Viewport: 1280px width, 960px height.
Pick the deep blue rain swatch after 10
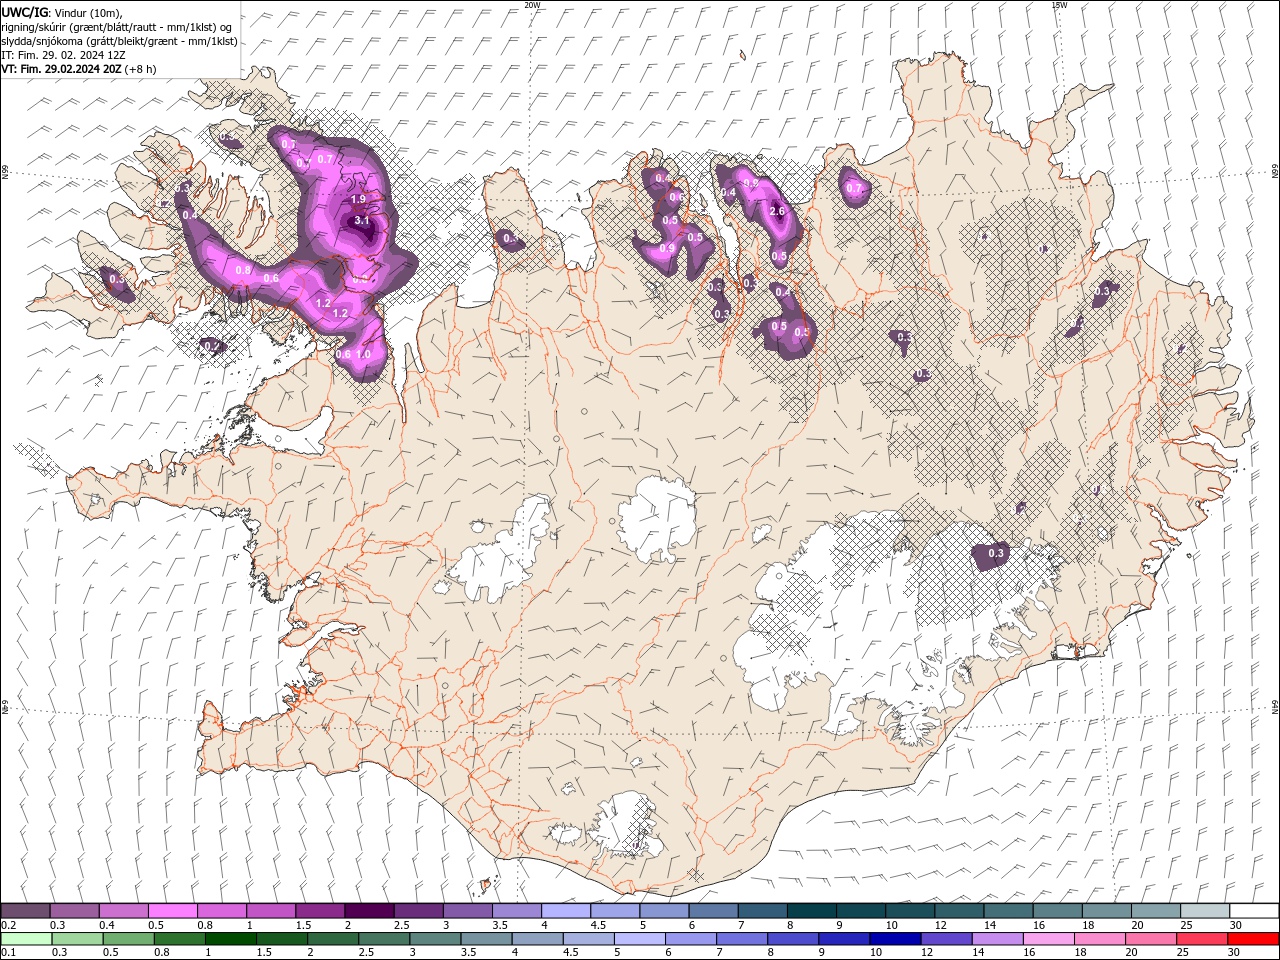coord(896,939)
